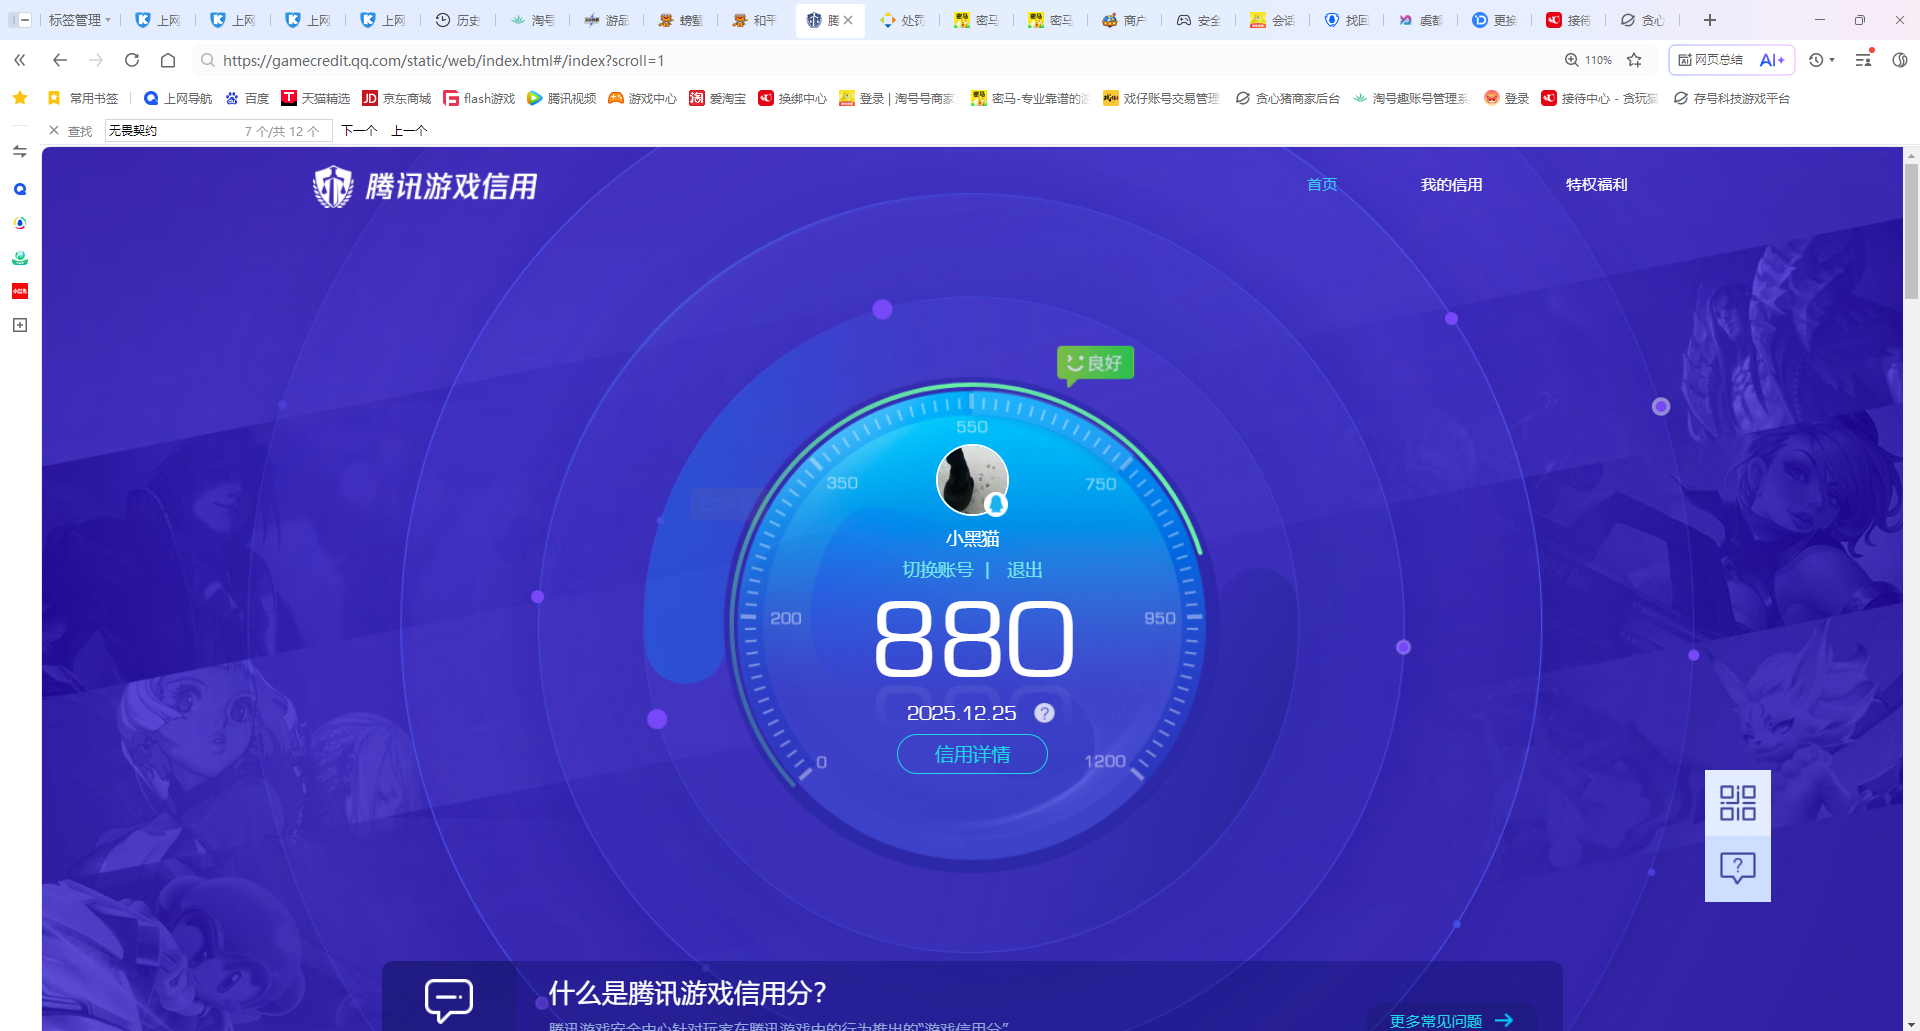This screenshot has height=1031, width=1920.
Task: Open the question-mark feedback bubble below the QR code
Action: [1738, 868]
